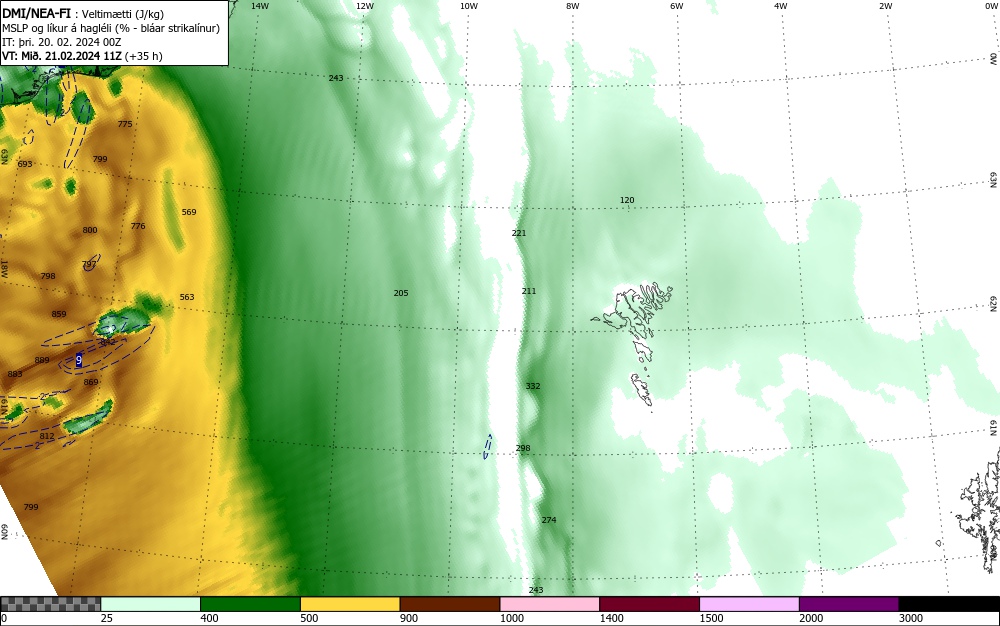This screenshot has width=1000, height=626.
Task: Click the small dashed hail contour near 298
Action: click(488, 446)
